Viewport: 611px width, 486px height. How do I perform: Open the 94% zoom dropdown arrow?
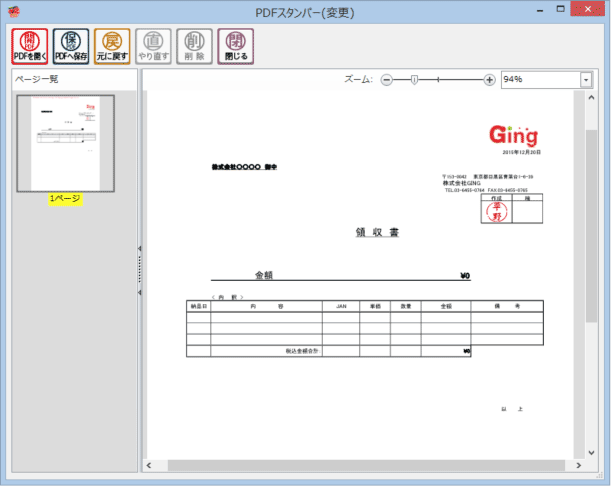pos(586,80)
